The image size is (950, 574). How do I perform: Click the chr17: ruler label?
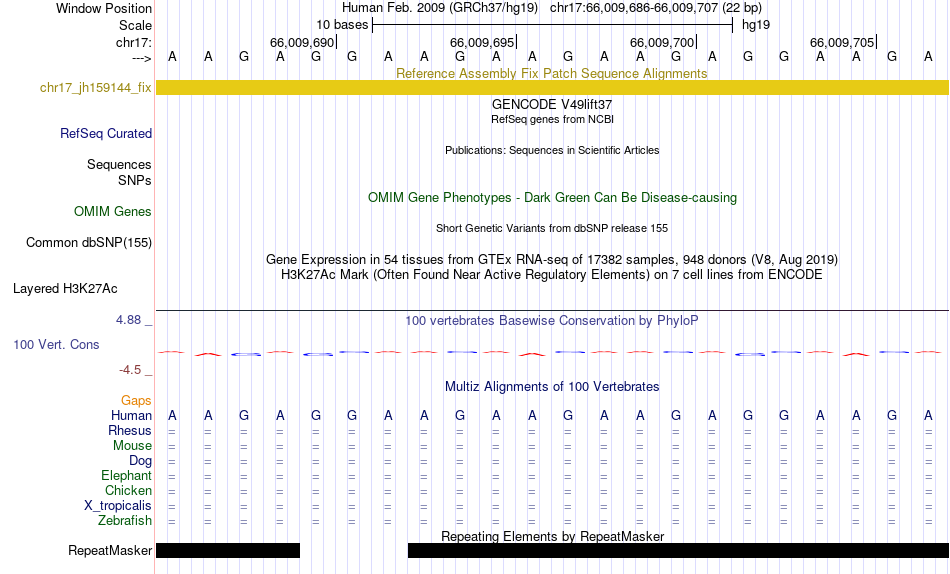tap(133, 42)
